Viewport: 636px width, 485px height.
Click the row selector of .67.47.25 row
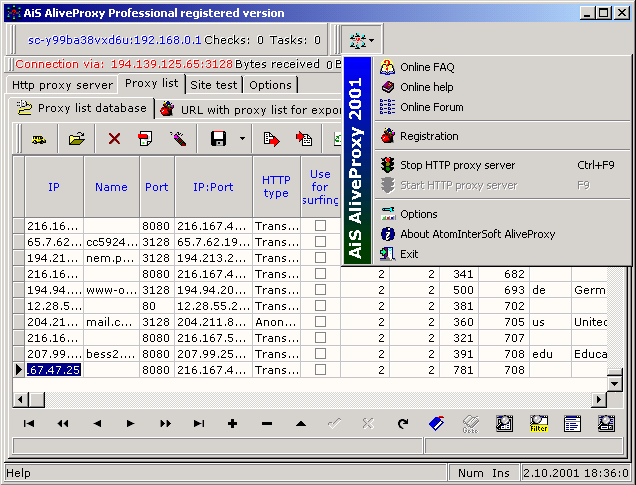19,369
